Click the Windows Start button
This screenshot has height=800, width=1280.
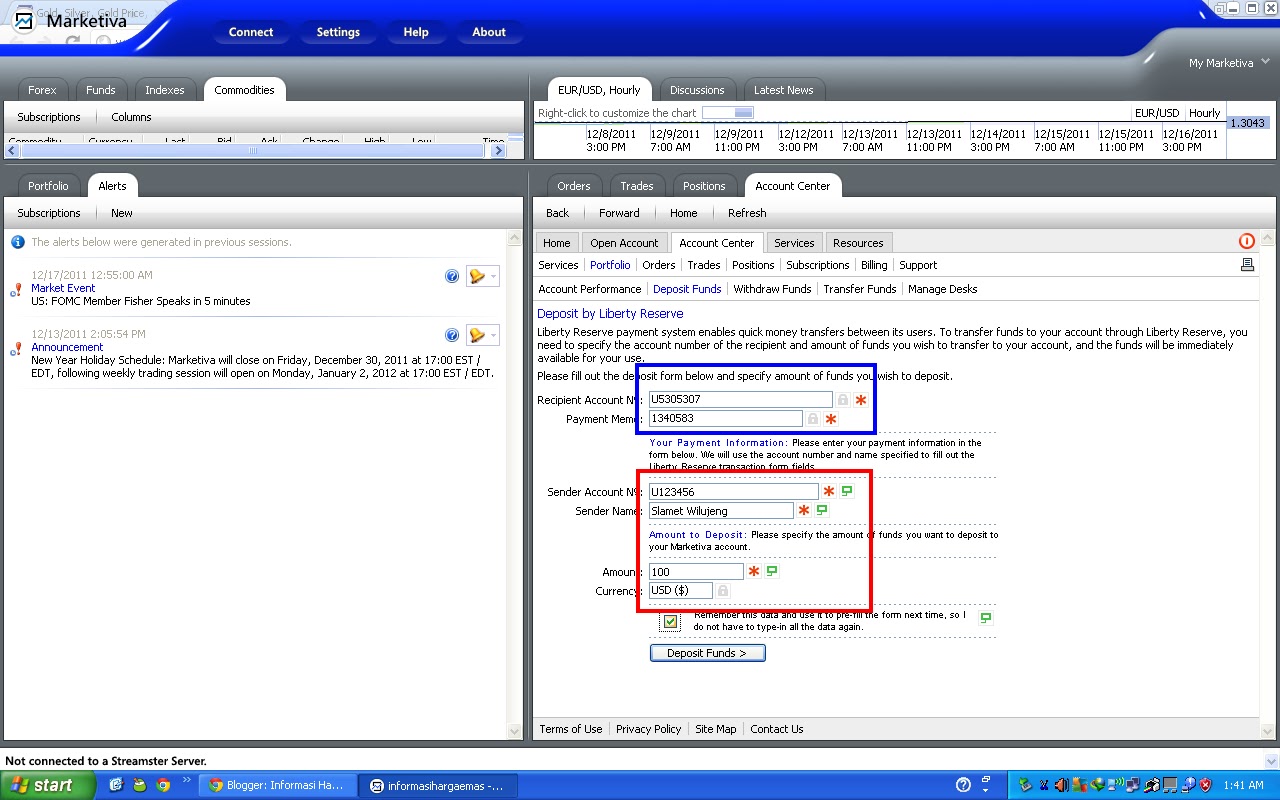coord(47,785)
